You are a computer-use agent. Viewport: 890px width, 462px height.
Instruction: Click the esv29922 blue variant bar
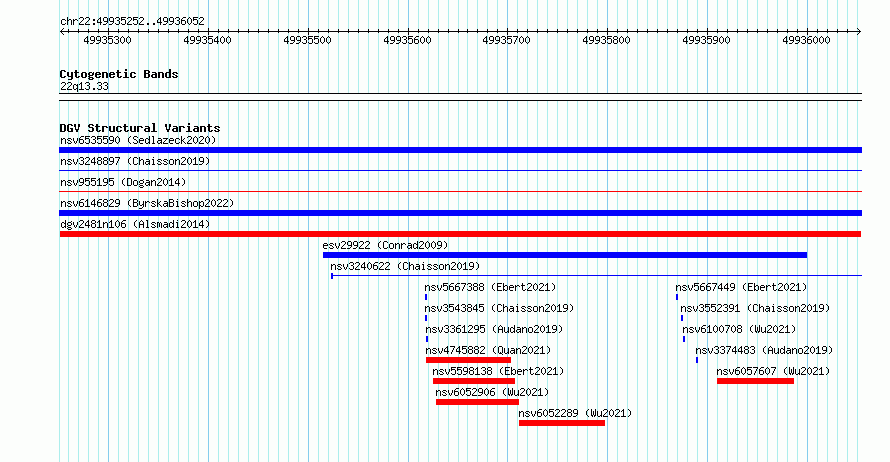(x=565, y=255)
